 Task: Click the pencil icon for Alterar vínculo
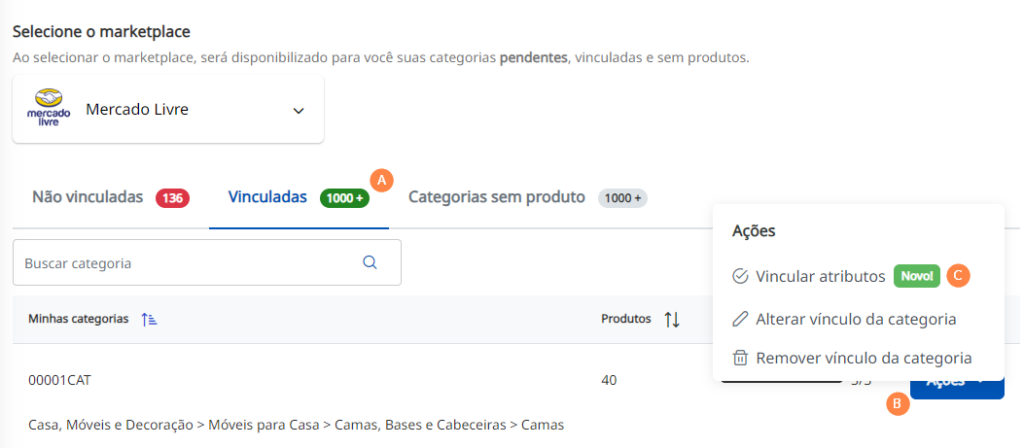(x=740, y=319)
